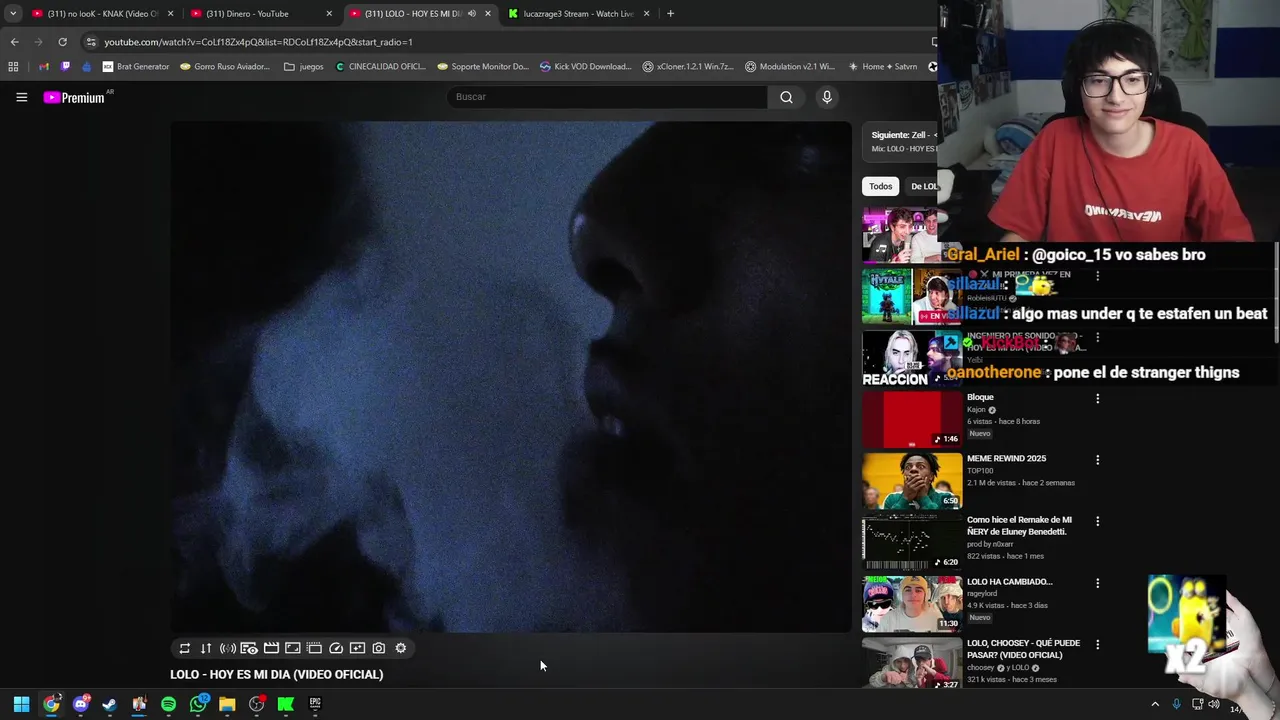Open site info icon in address bar
The height and width of the screenshot is (720, 1280).
pyautogui.click(x=91, y=42)
